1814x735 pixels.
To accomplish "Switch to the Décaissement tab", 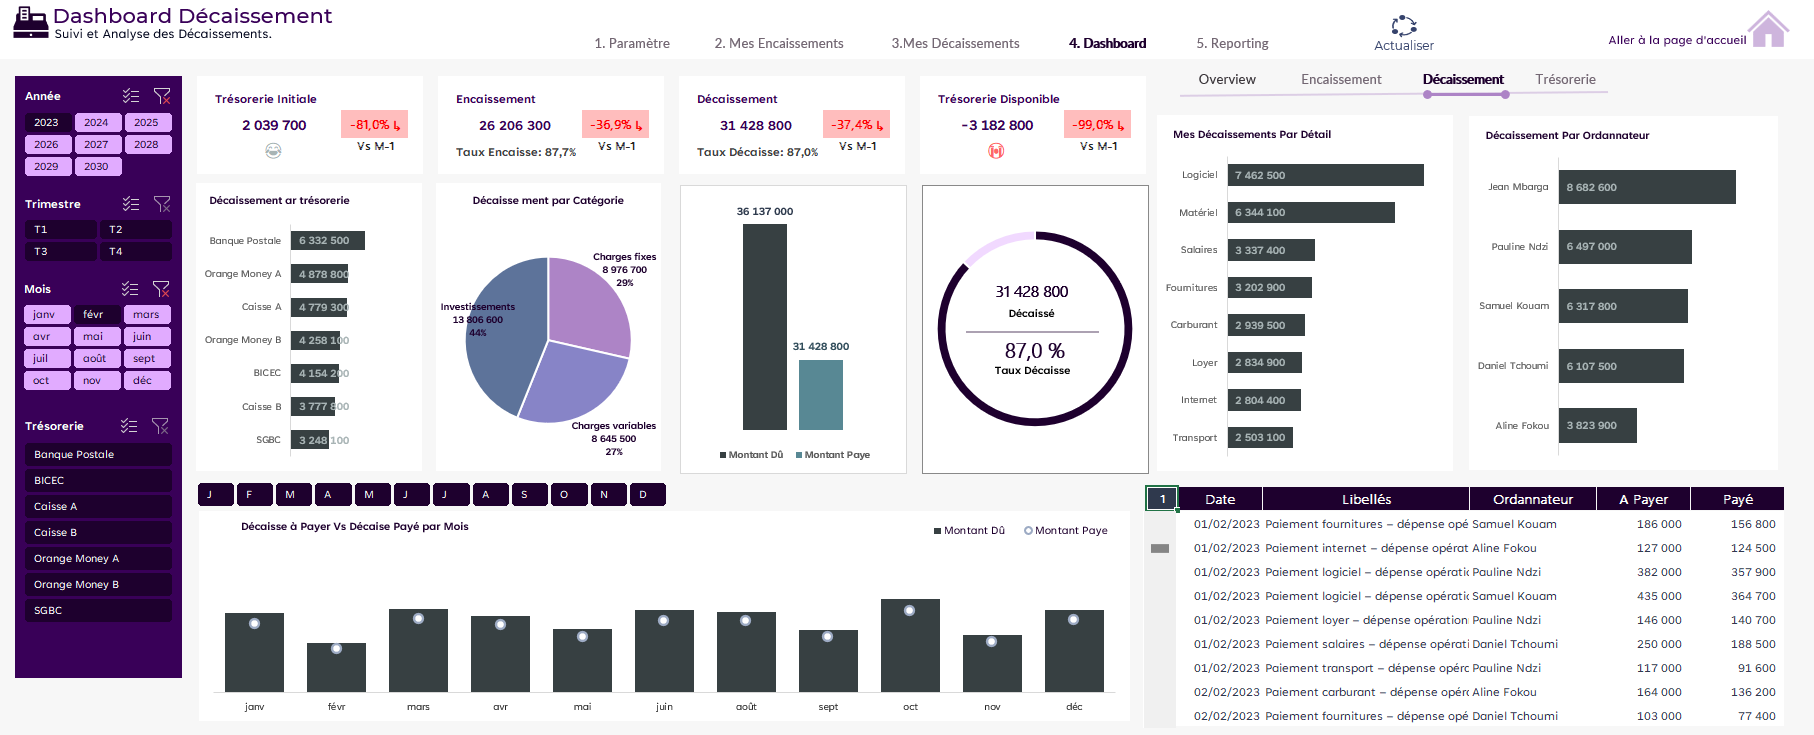I will coord(1463,79).
